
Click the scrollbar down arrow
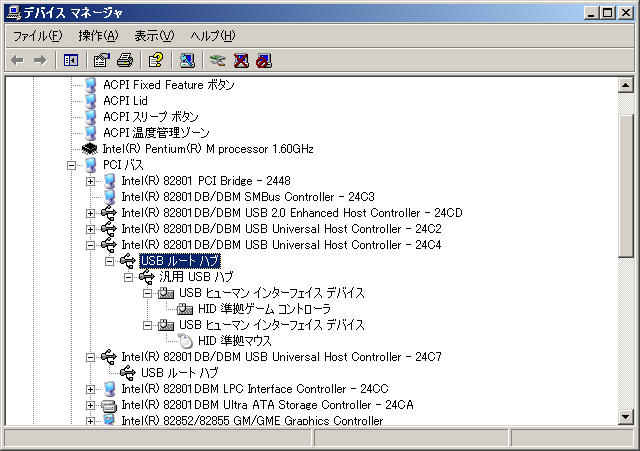click(x=625, y=417)
